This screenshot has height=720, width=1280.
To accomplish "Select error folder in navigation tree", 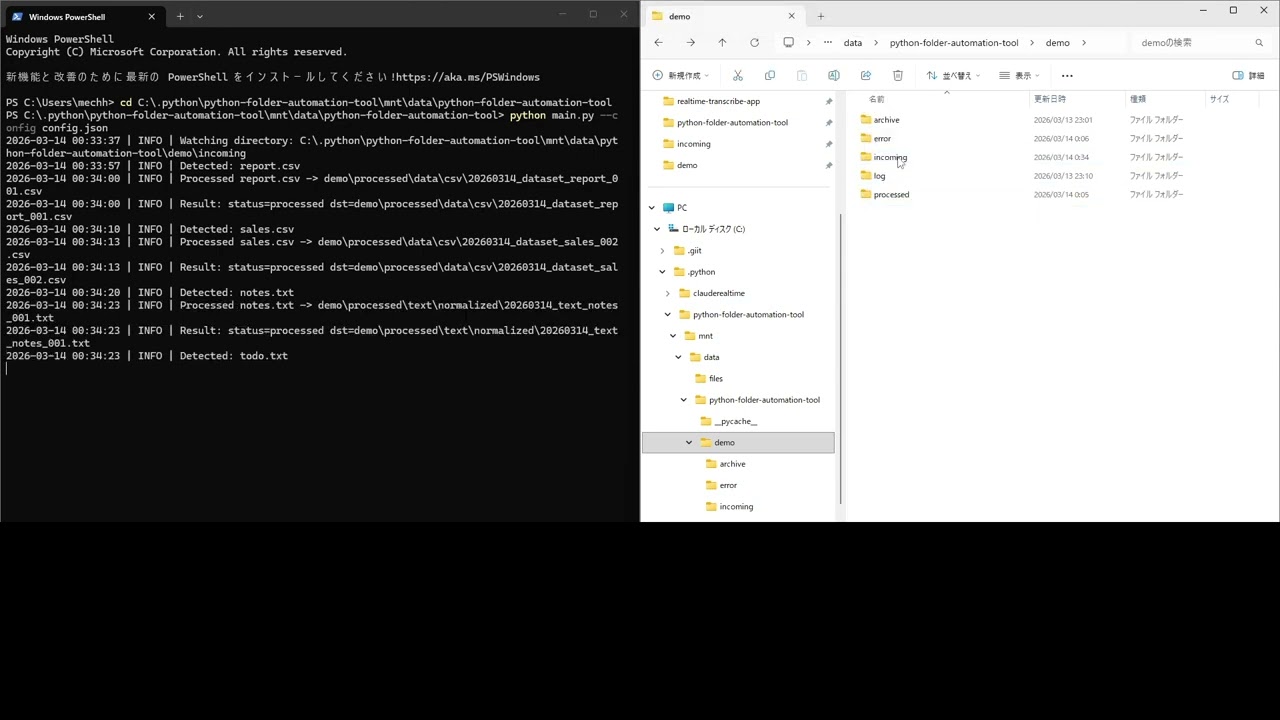I will coord(728,485).
